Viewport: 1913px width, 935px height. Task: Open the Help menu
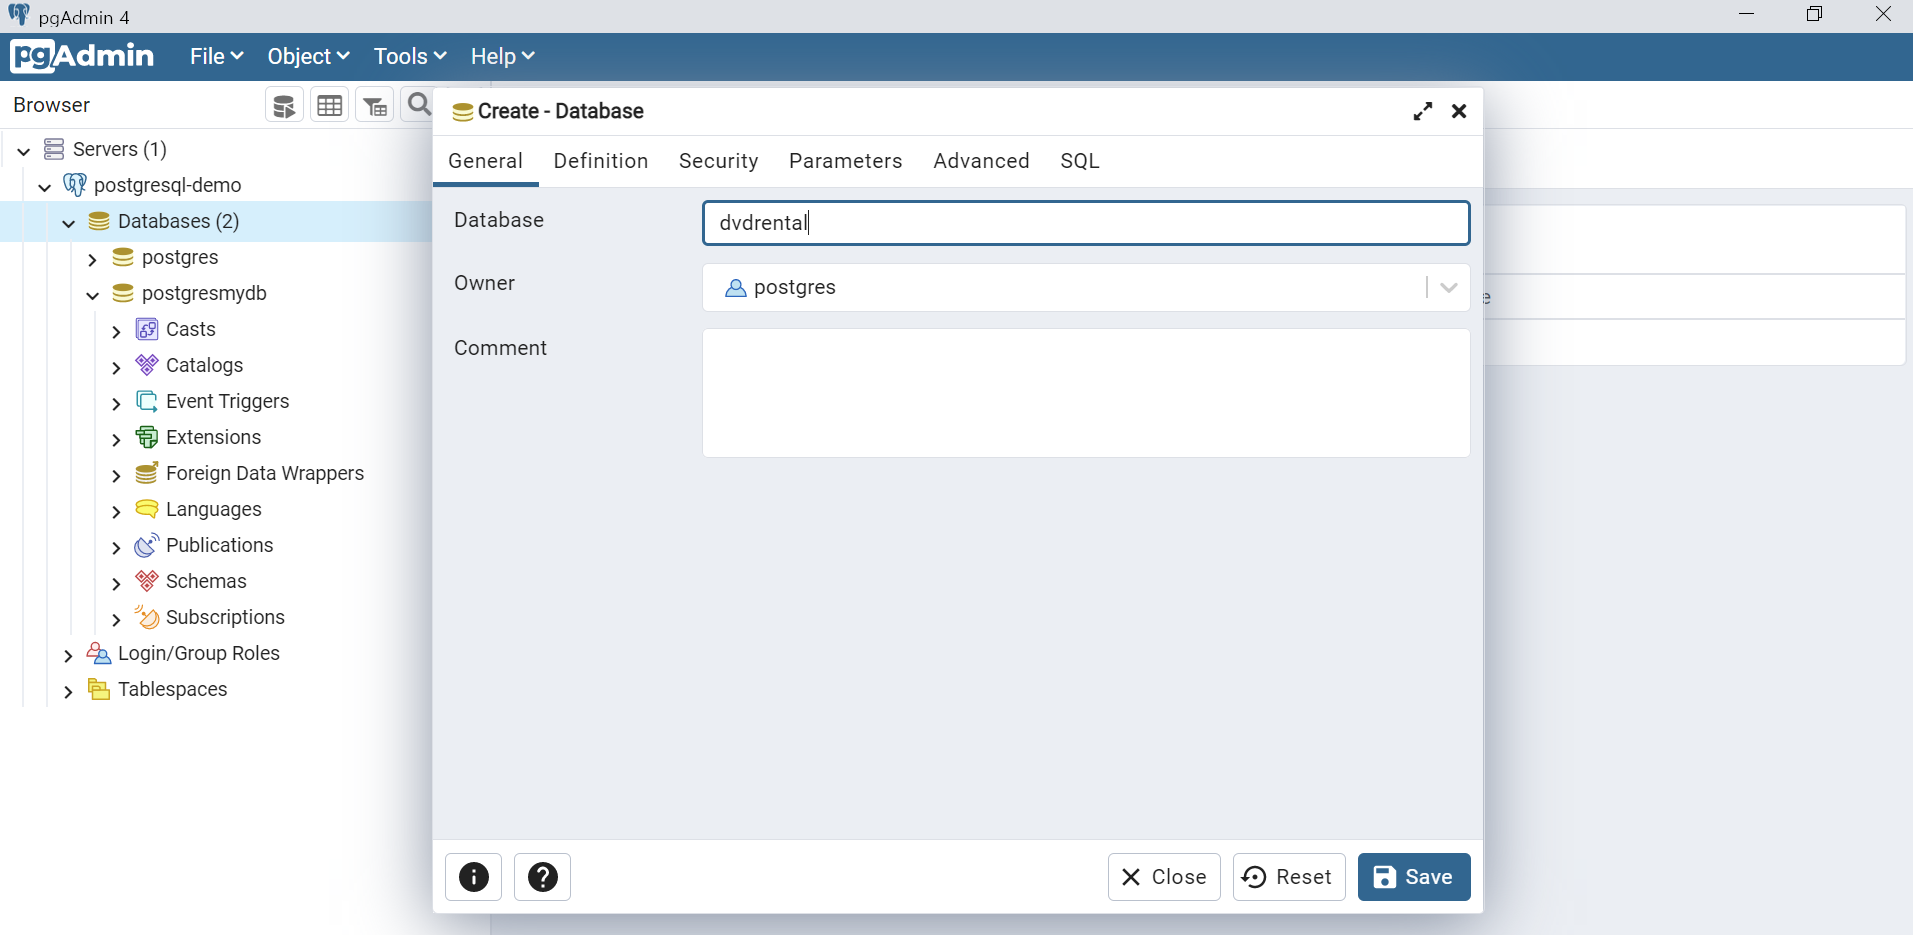(x=503, y=56)
